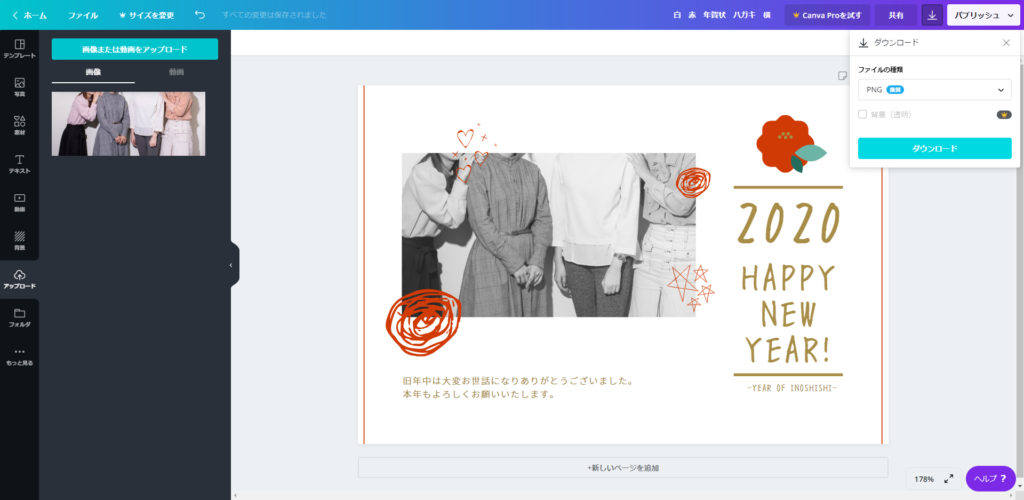Open the パブリッシュ (Publish) dropdown

coord(982,15)
